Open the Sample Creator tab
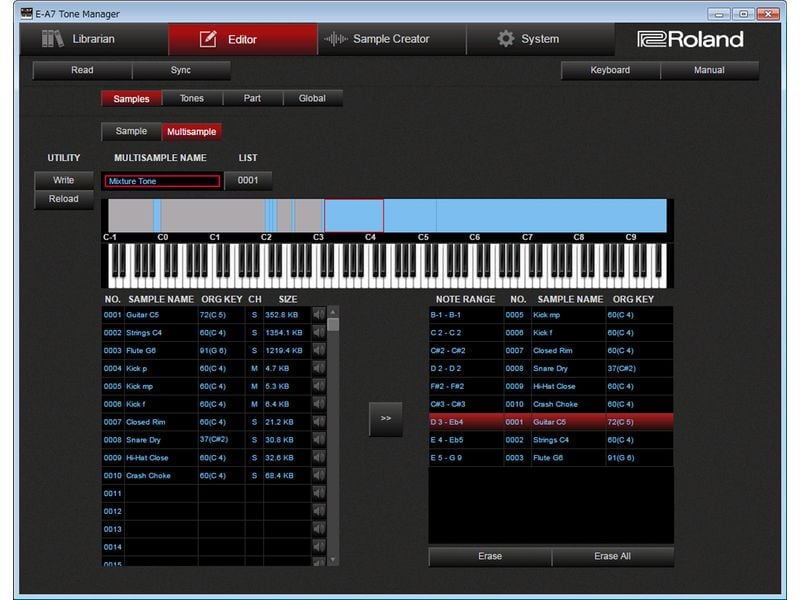This screenshot has height=600, width=800. 391,39
